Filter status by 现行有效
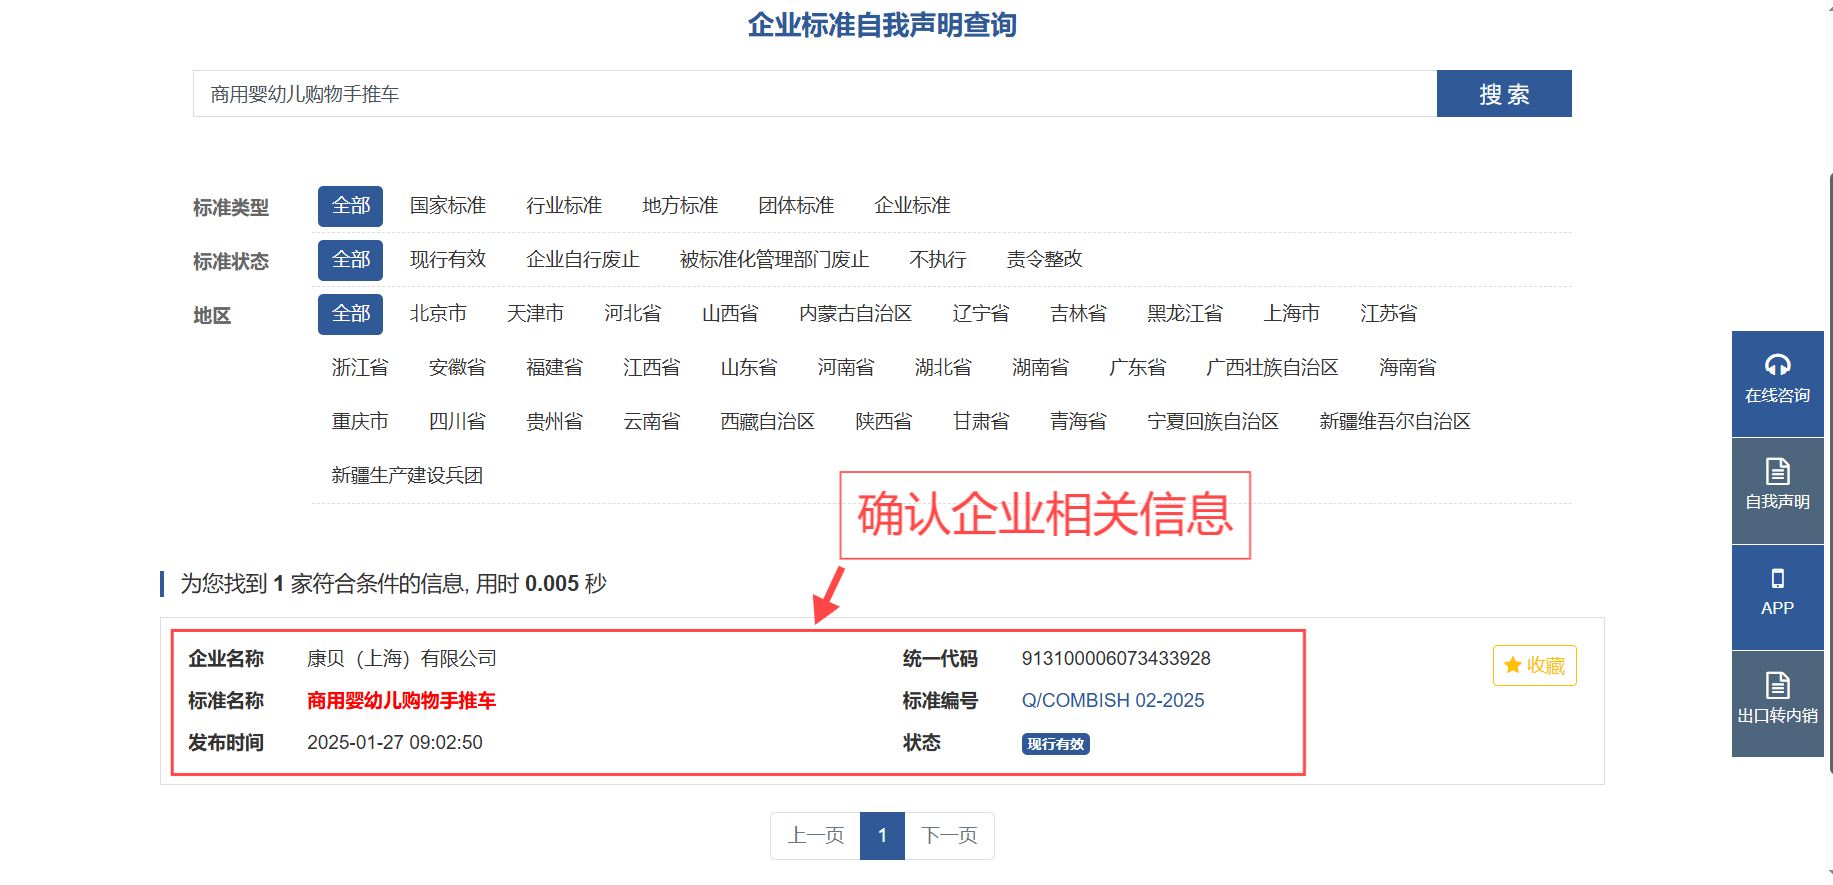The width and height of the screenshot is (1833, 885). (447, 260)
